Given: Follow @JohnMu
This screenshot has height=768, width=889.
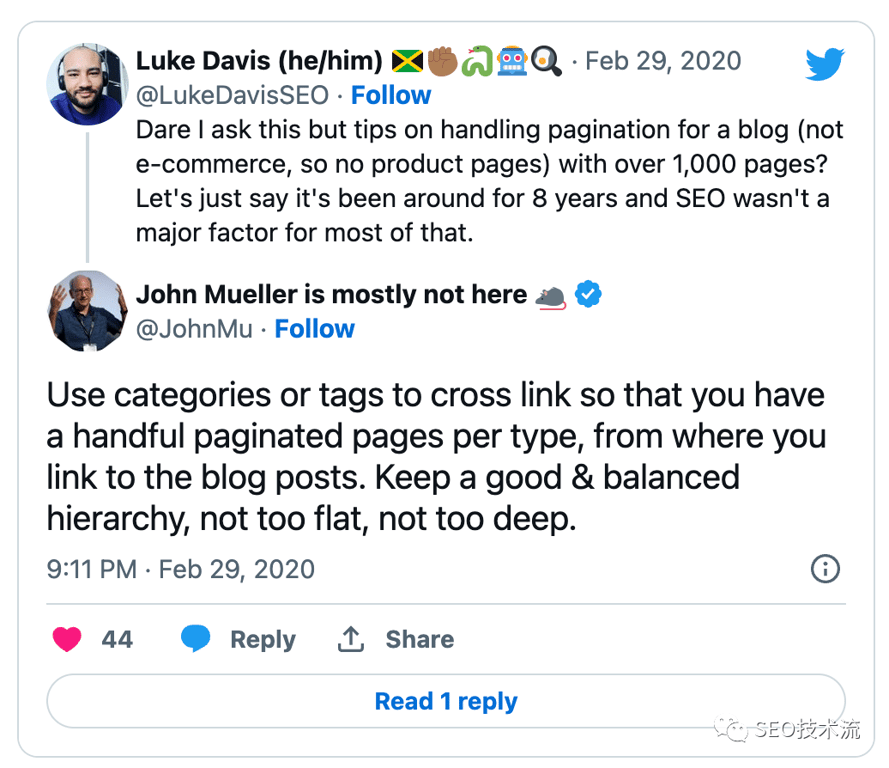Looking at the screenshot, I should point(314,329).
